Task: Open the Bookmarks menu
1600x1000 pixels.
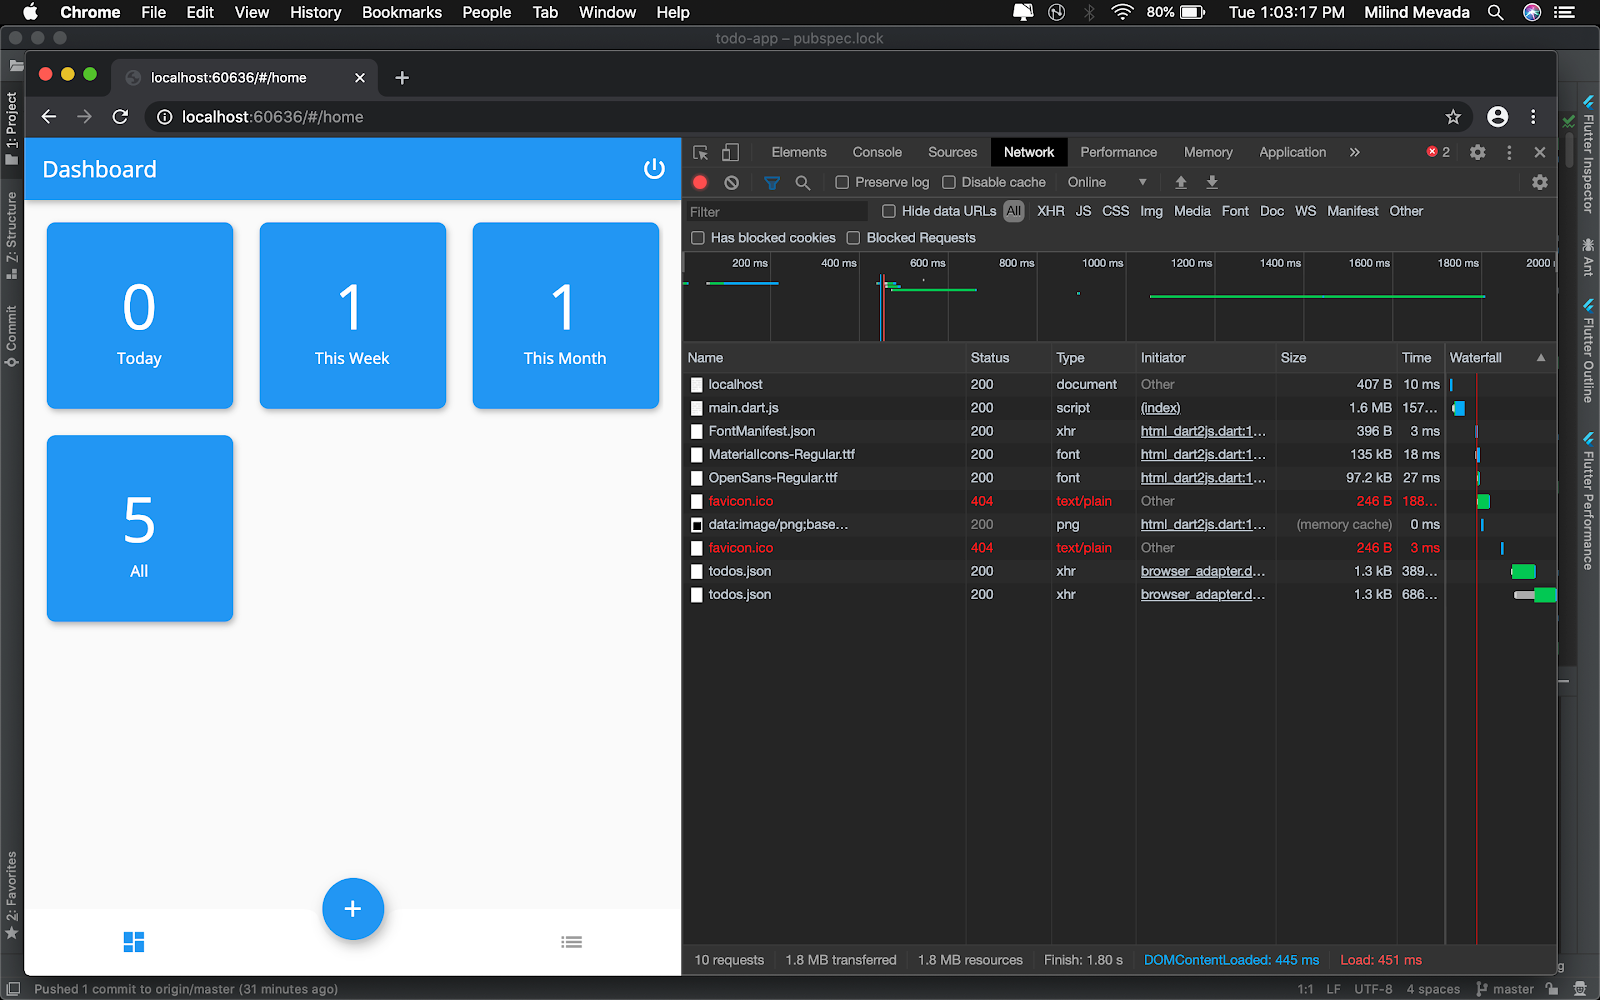Action: click(401, 12)
